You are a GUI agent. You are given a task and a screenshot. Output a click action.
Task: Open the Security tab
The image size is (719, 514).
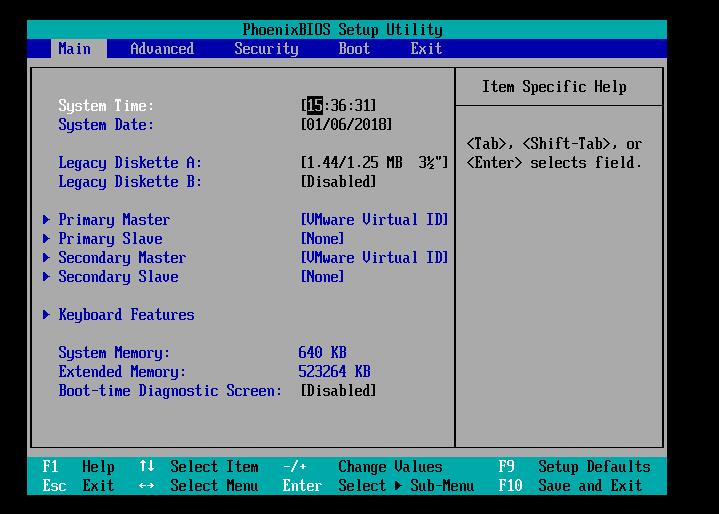coord(266,49)
